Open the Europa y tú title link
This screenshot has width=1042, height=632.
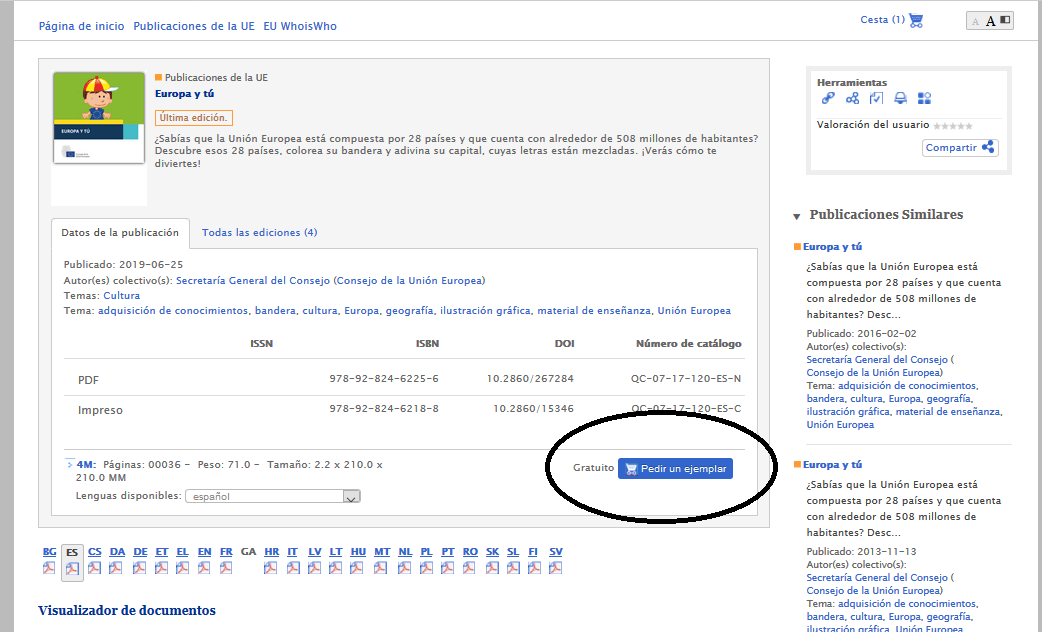pyautogui.click(x=185, y=94)
